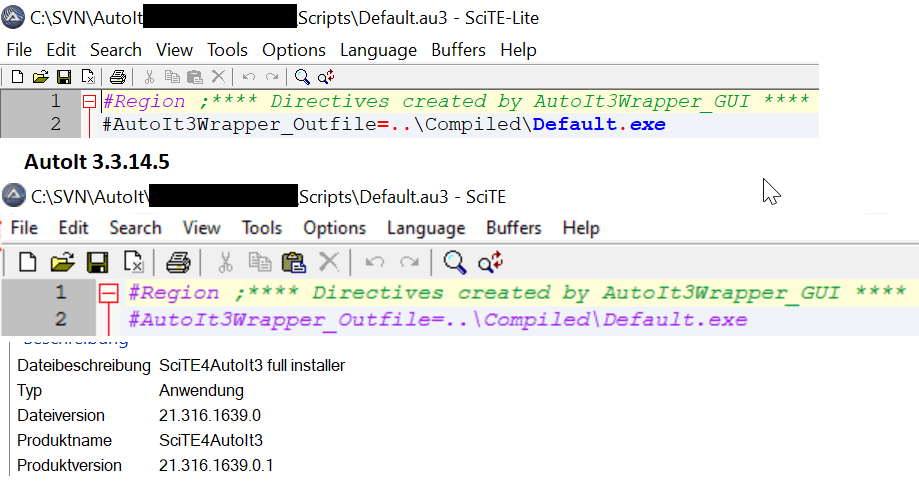Screen dimensions: 919x487
Task: Open Edit menu in SciTE-Lite window
Action: pyautogui.click(x=61, y=50)
